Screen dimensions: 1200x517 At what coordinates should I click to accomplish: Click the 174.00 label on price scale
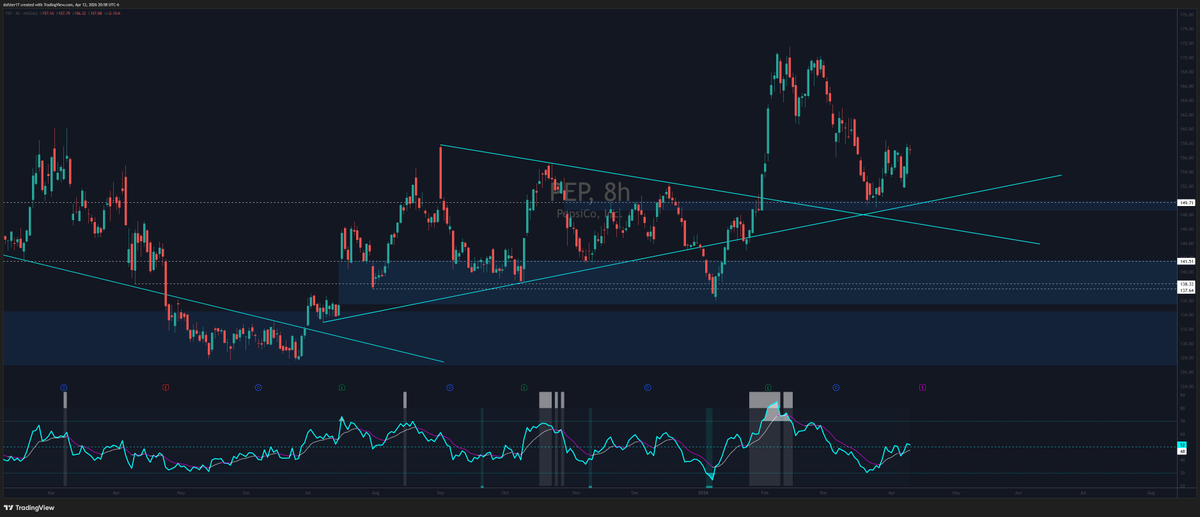(x=1186, y=30)
